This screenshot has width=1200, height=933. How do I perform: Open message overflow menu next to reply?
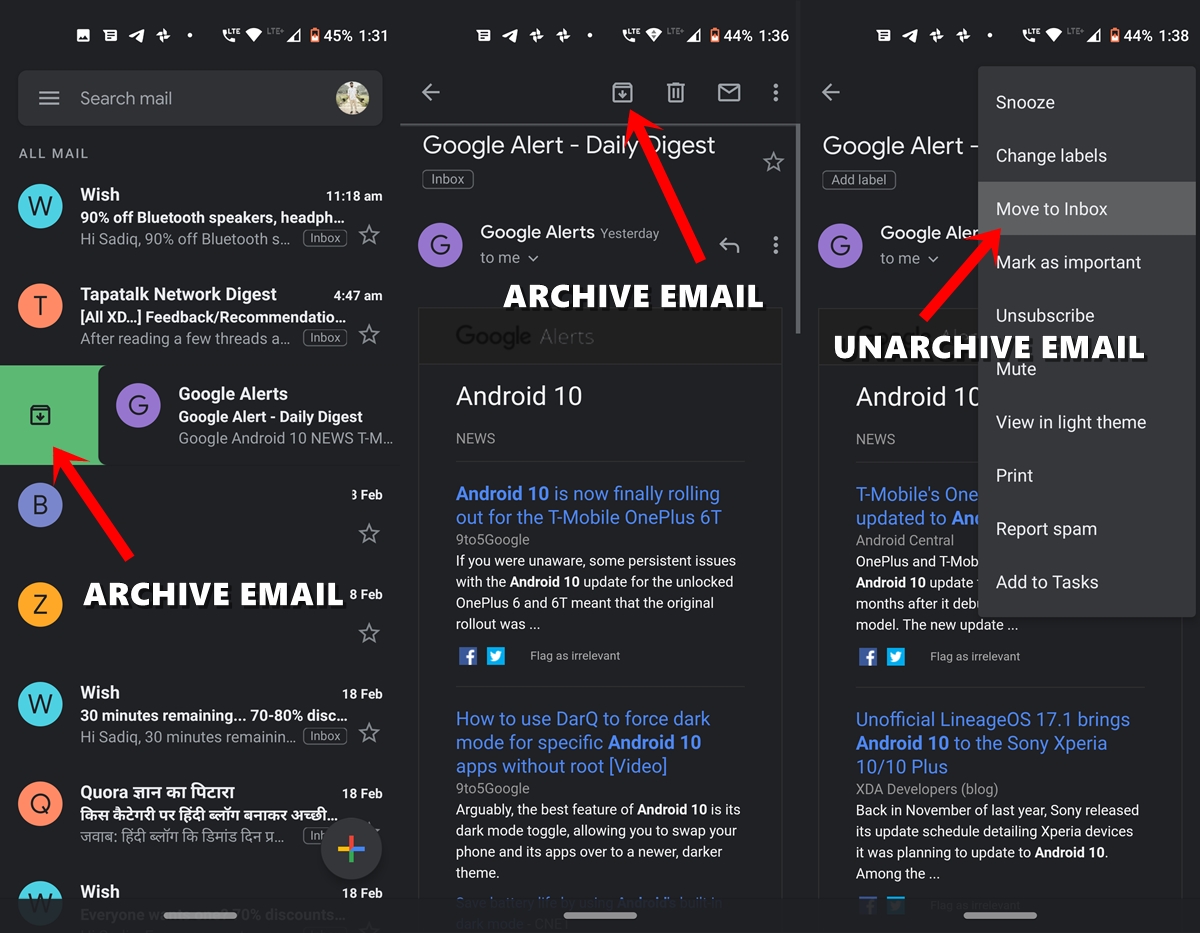pyautogui.click(x=775, y=245)
